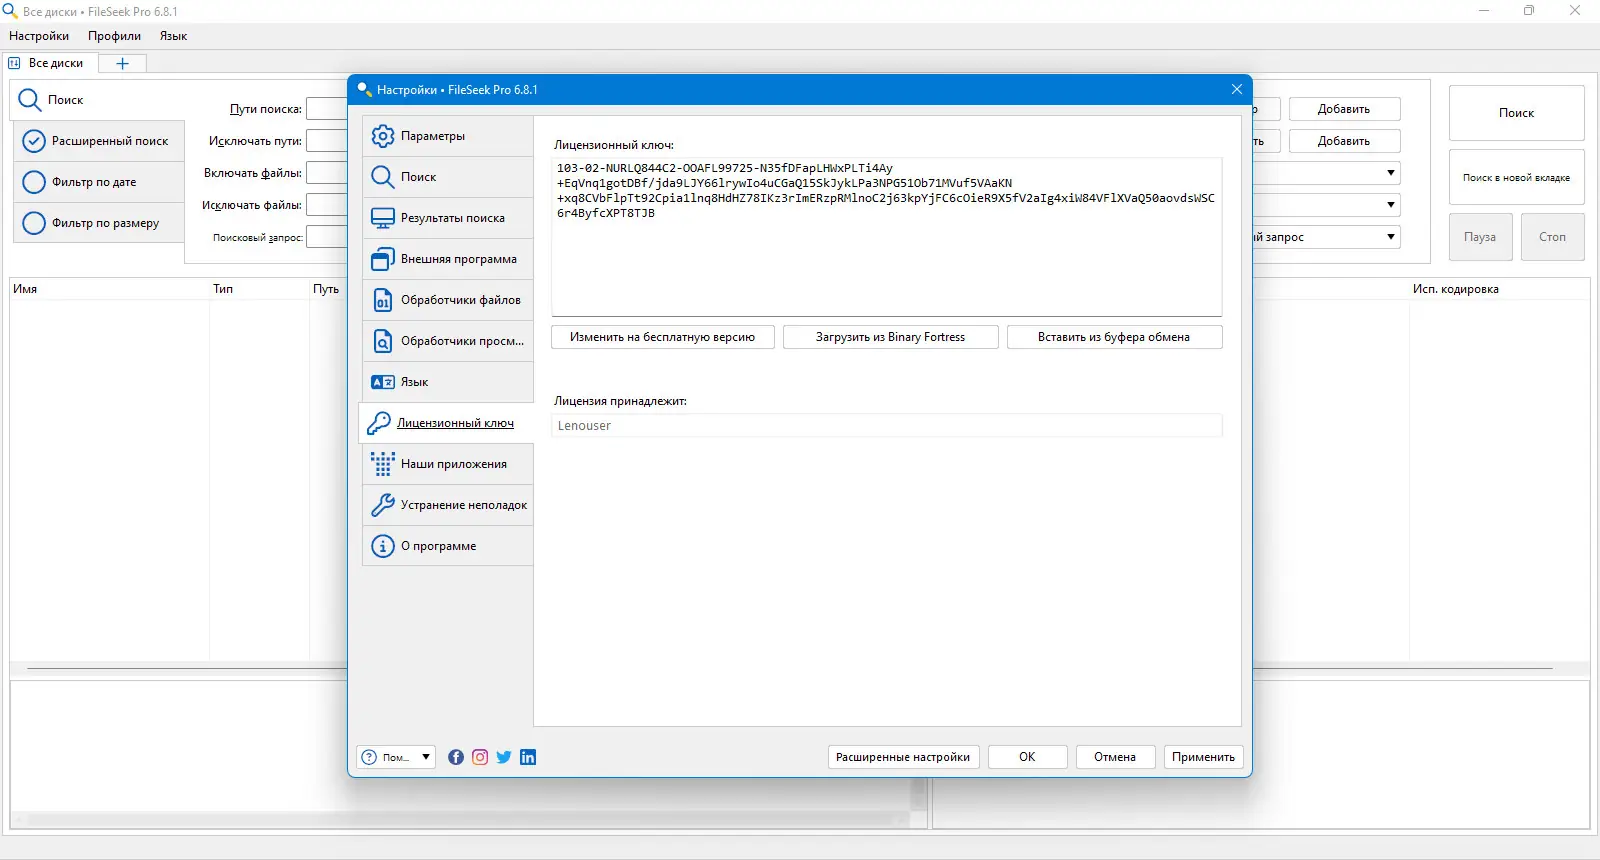This screenshot has width=1600, height=860.
Task: Open the Instagram link icon
Action: click(x=480, y=757)
